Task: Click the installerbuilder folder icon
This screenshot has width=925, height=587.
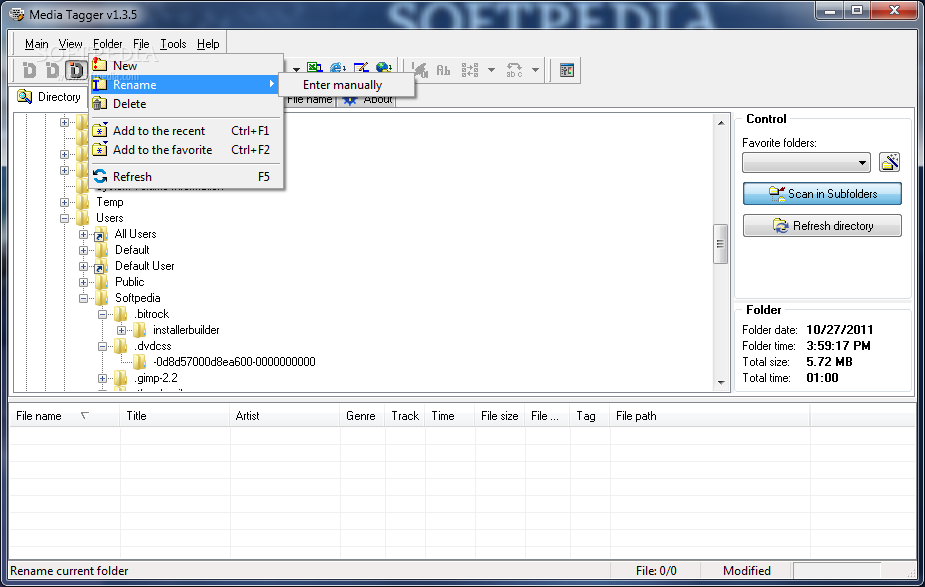Action: pyautogui.click(x=139, y=330)
